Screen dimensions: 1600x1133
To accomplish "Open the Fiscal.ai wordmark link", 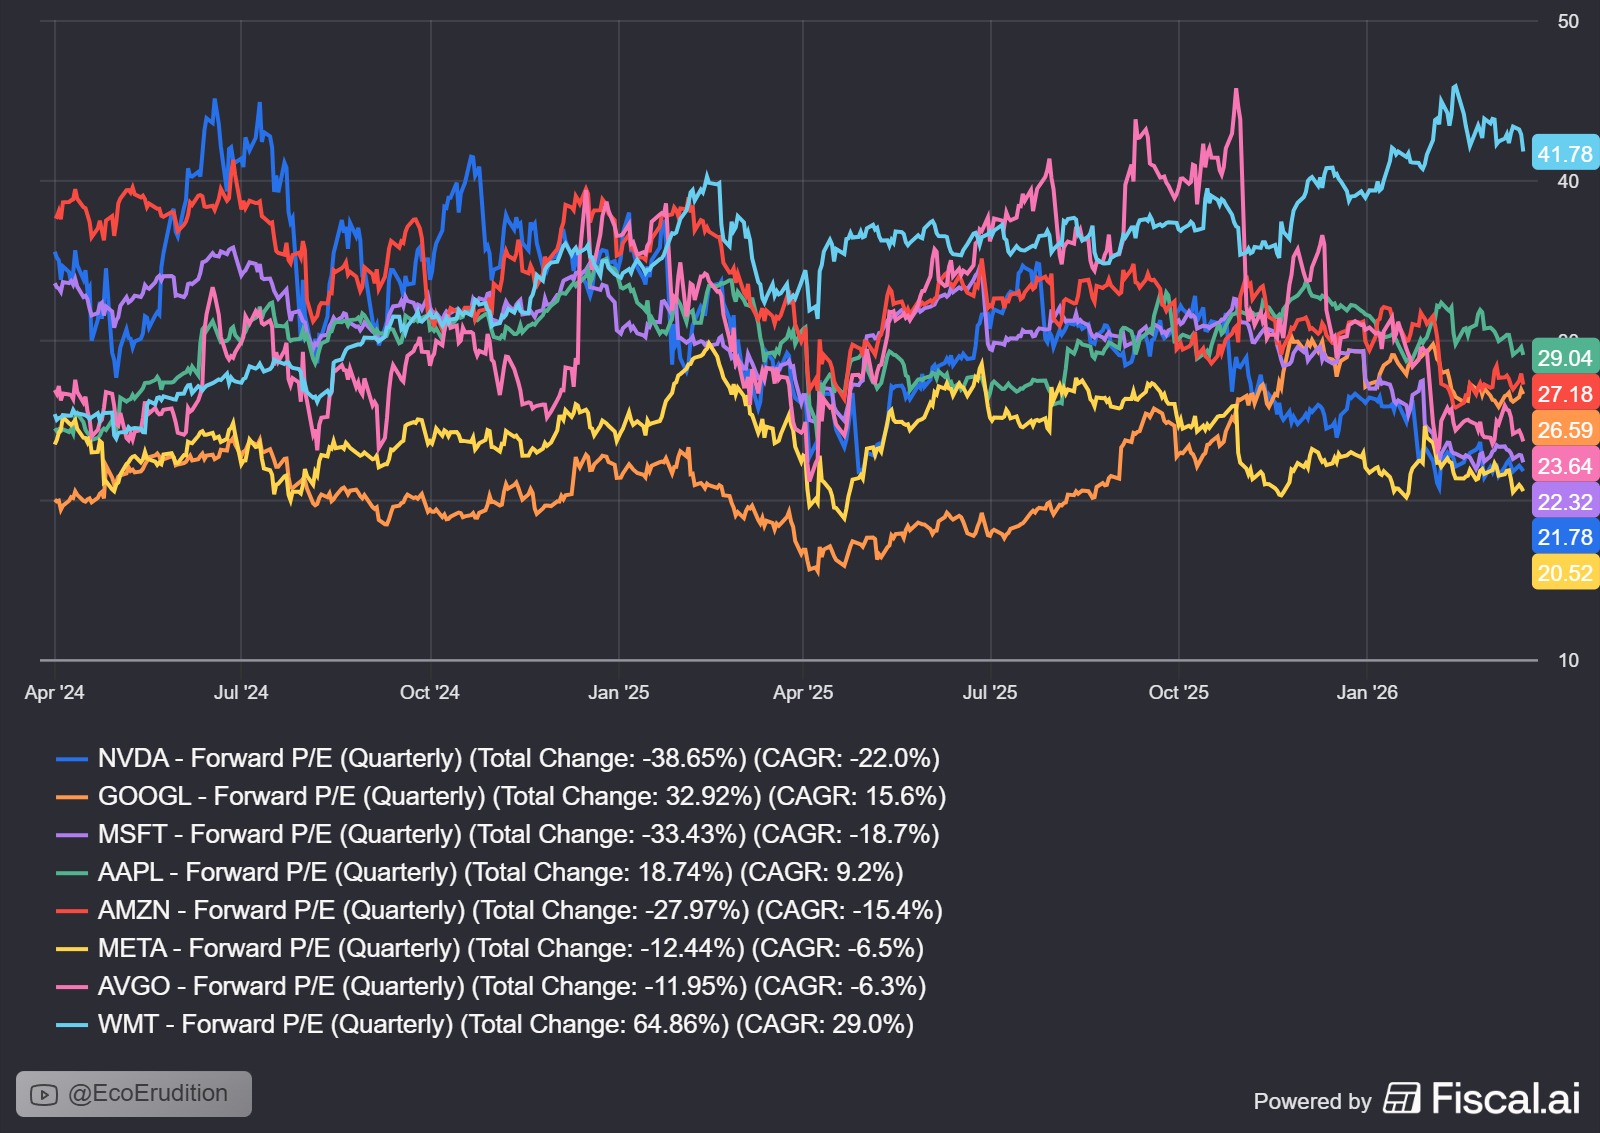I will (x=1506, y=1098).
